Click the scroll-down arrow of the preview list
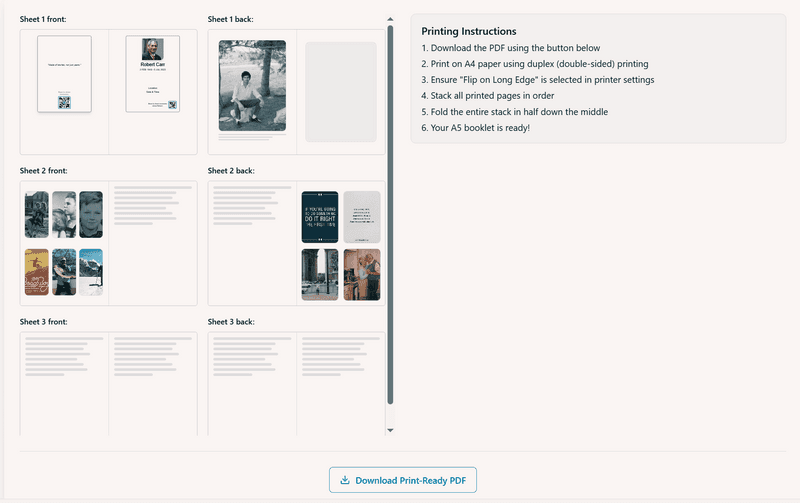This screenshot has height=503, width=800. coord(390,430)
